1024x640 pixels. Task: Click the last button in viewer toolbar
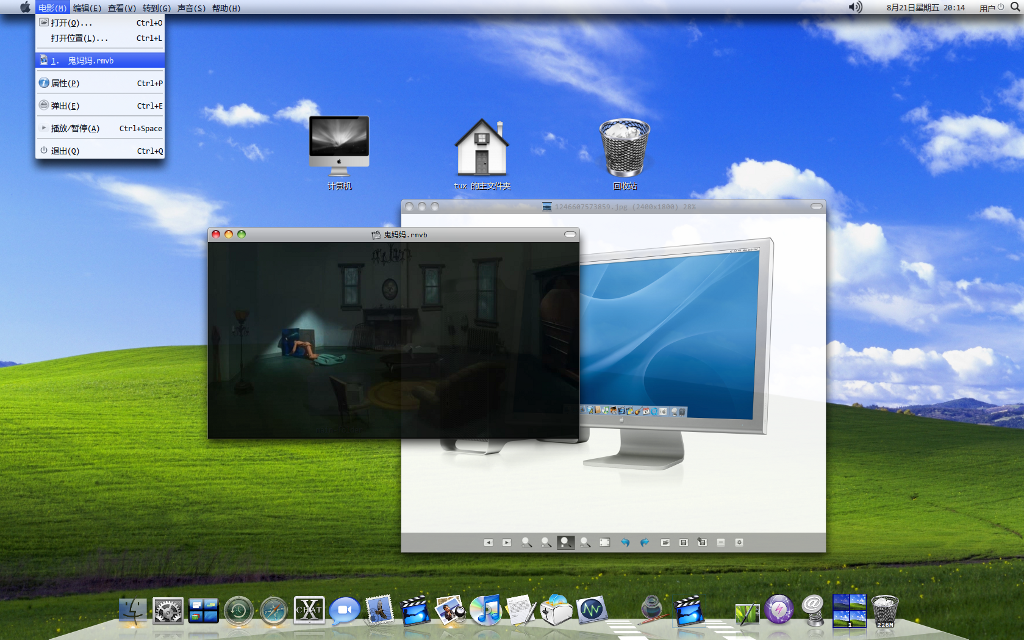coord(739,542)
